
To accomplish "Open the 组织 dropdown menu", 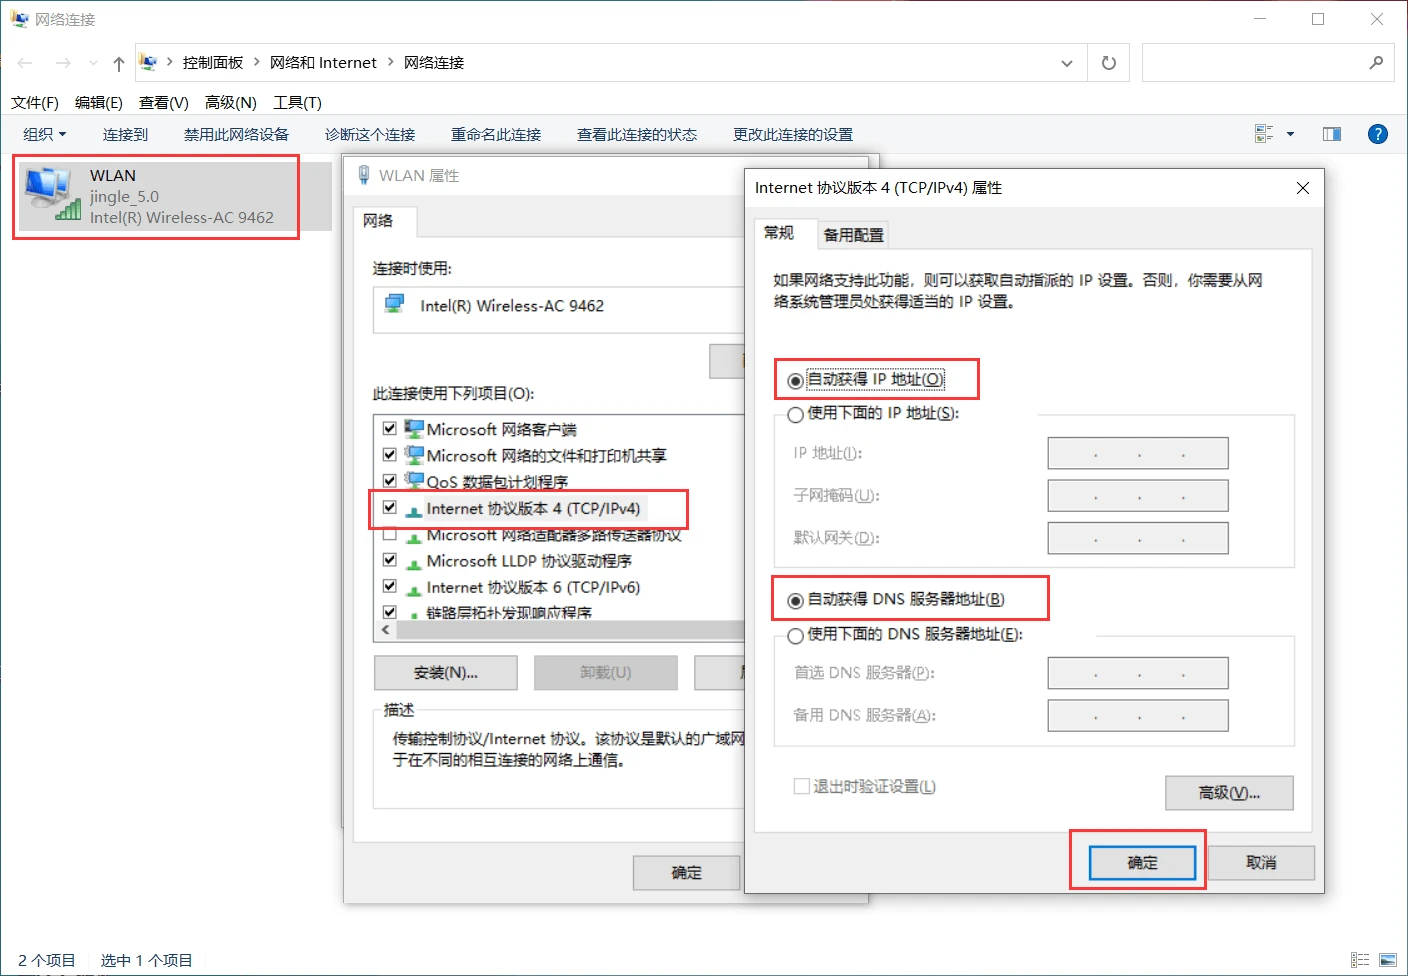I will pyautogui.click(x=45, y=134).
